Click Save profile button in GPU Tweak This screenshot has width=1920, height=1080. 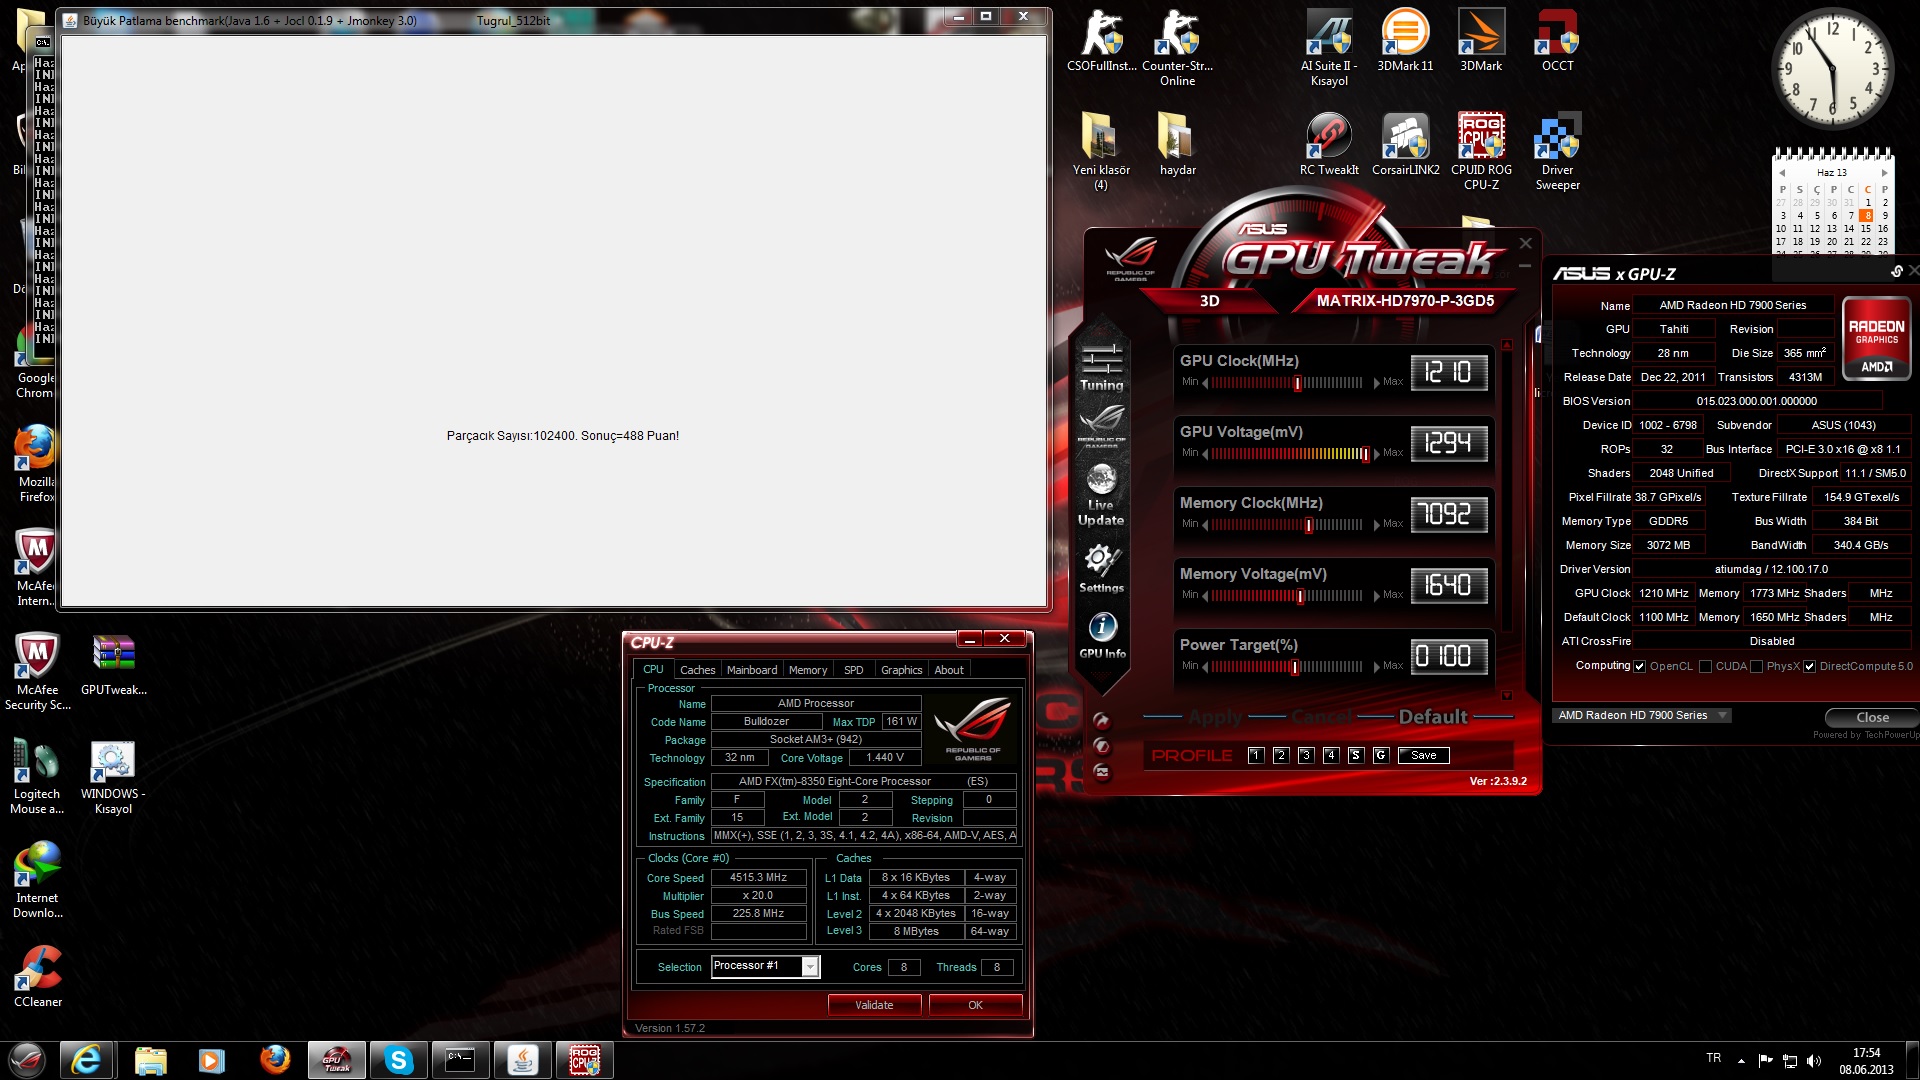tap(1424, 755)
